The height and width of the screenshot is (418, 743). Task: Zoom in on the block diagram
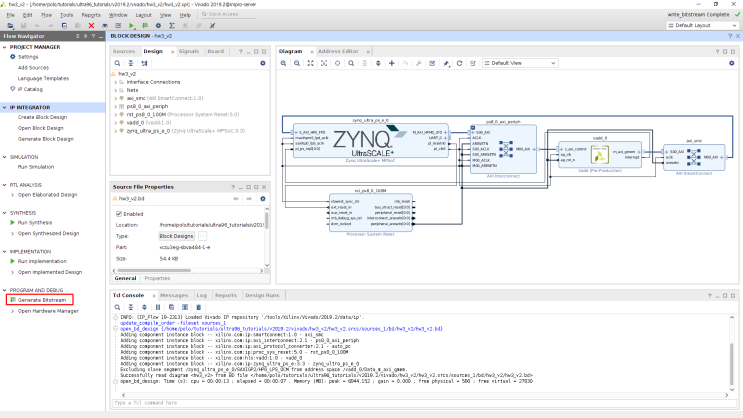coord(284,63)
